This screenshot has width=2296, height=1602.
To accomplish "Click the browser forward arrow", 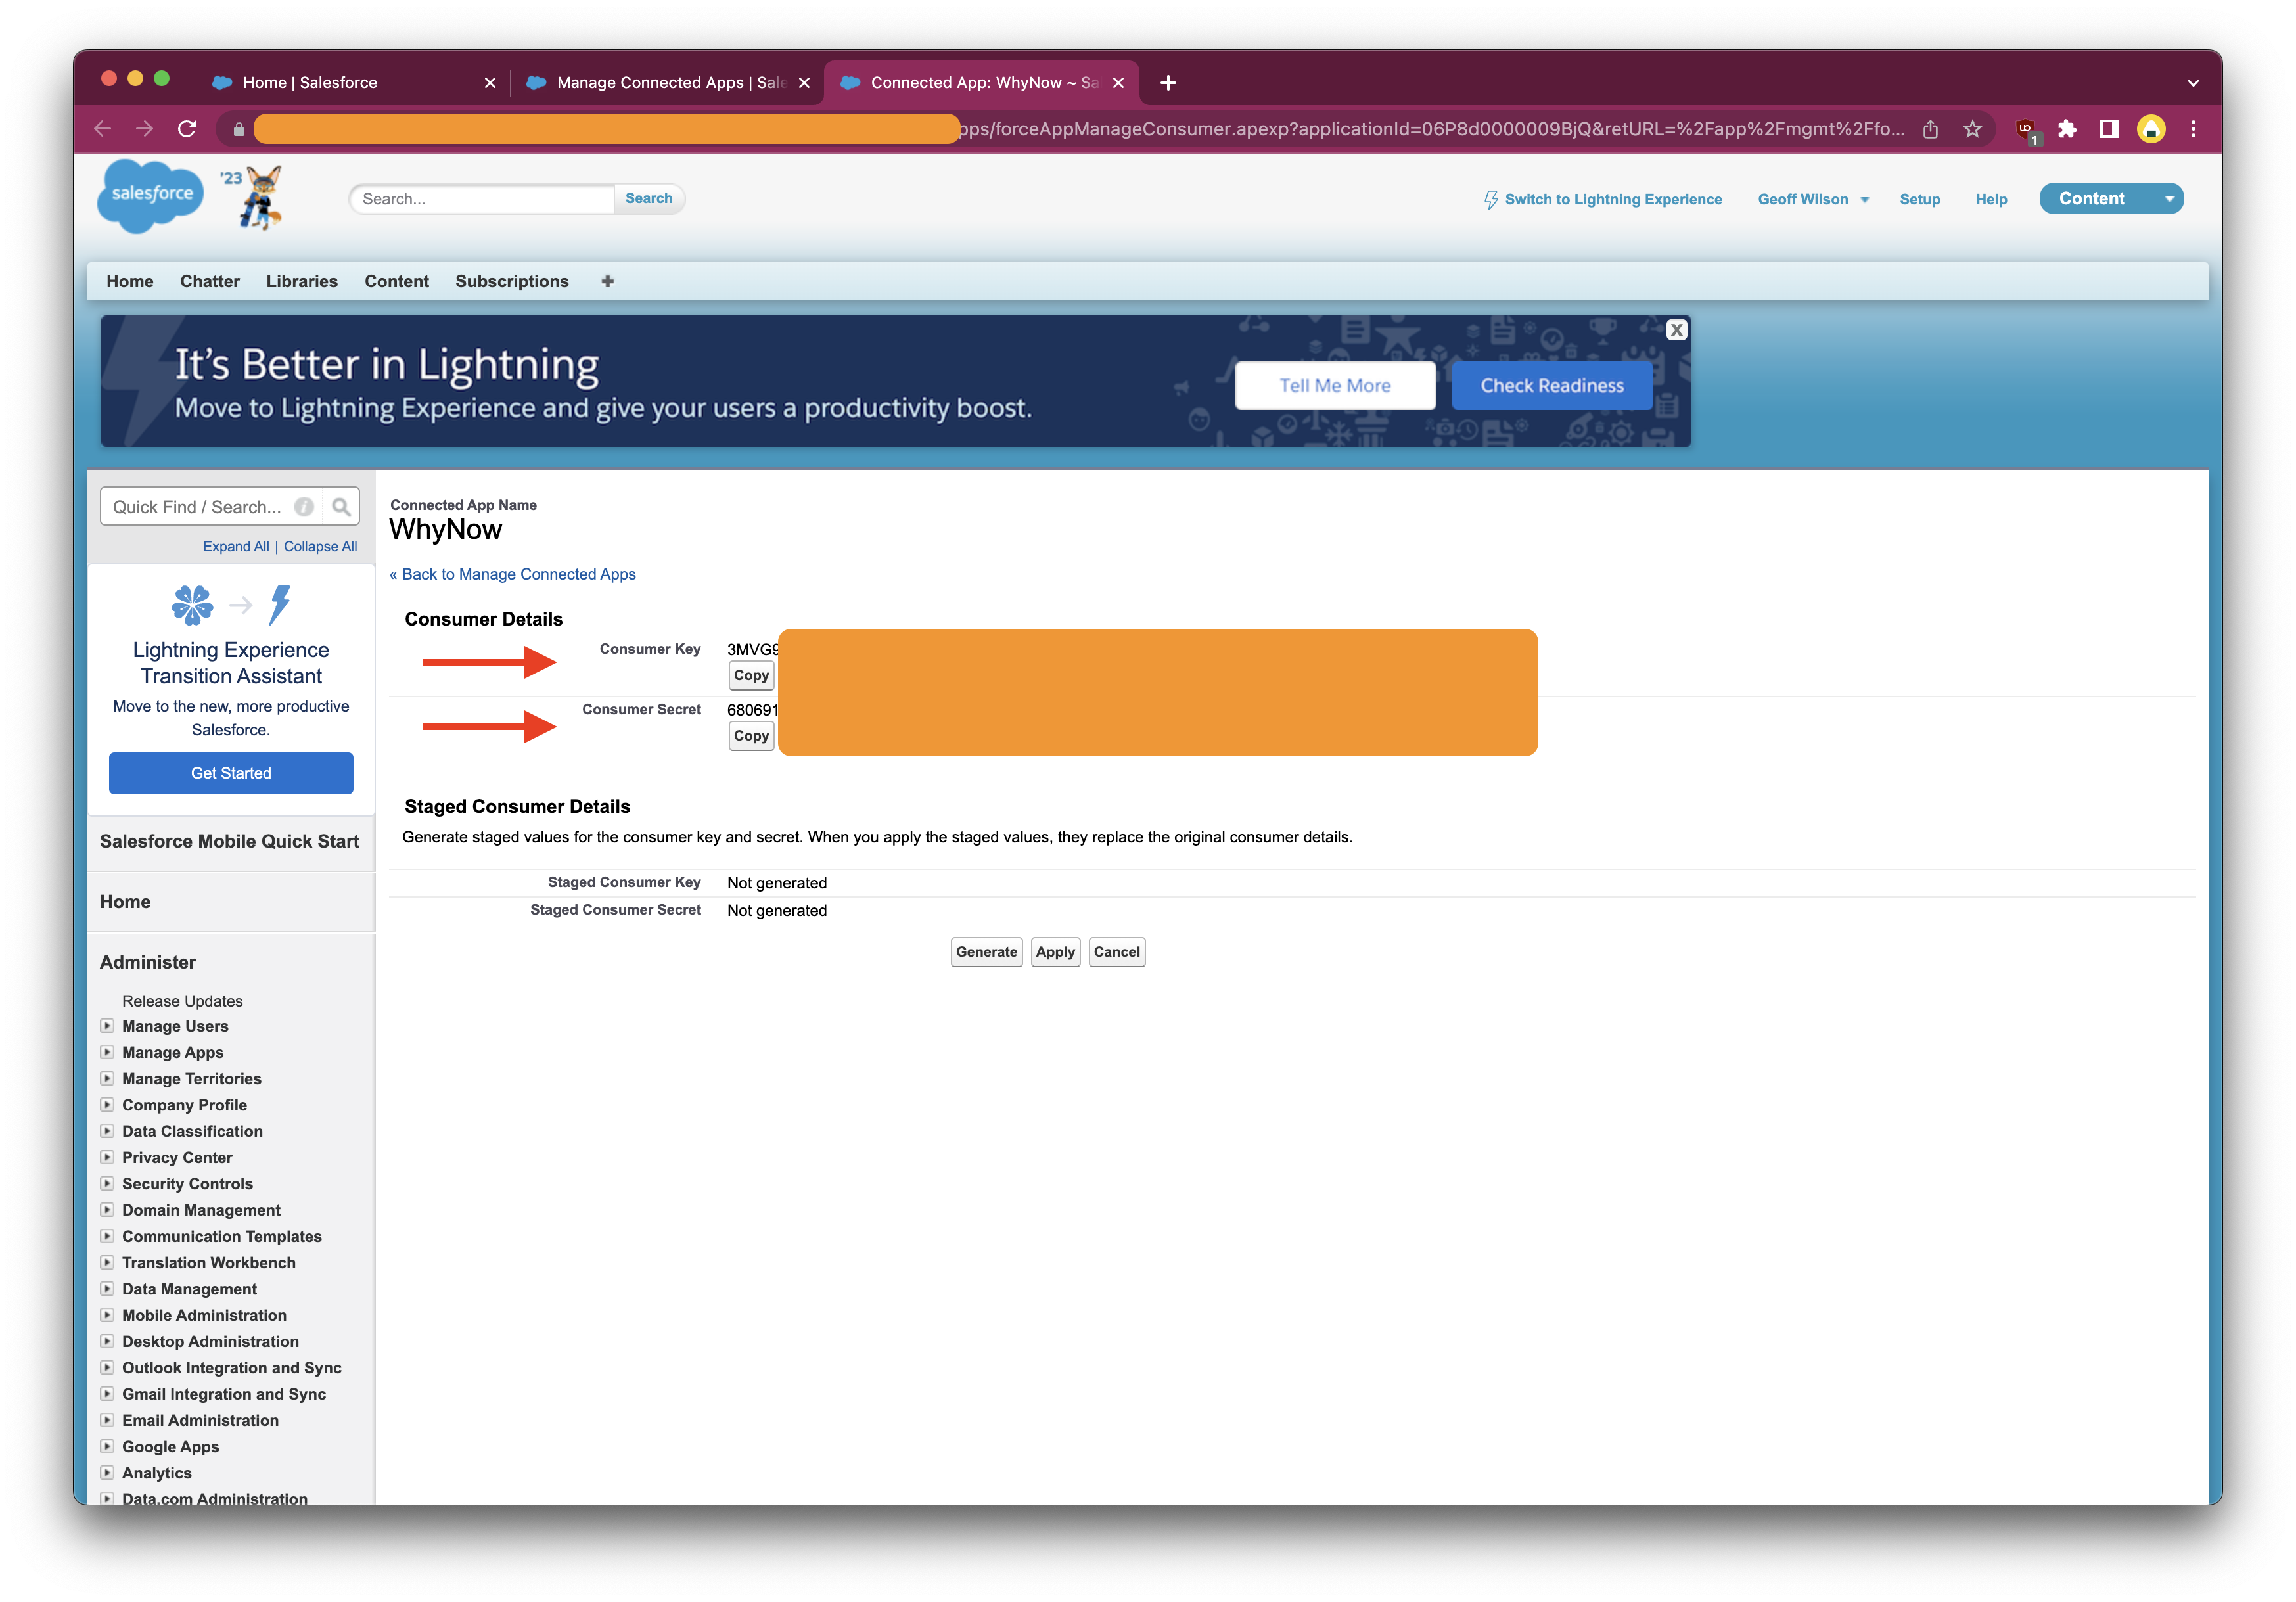I will click(x=145, y=129).
